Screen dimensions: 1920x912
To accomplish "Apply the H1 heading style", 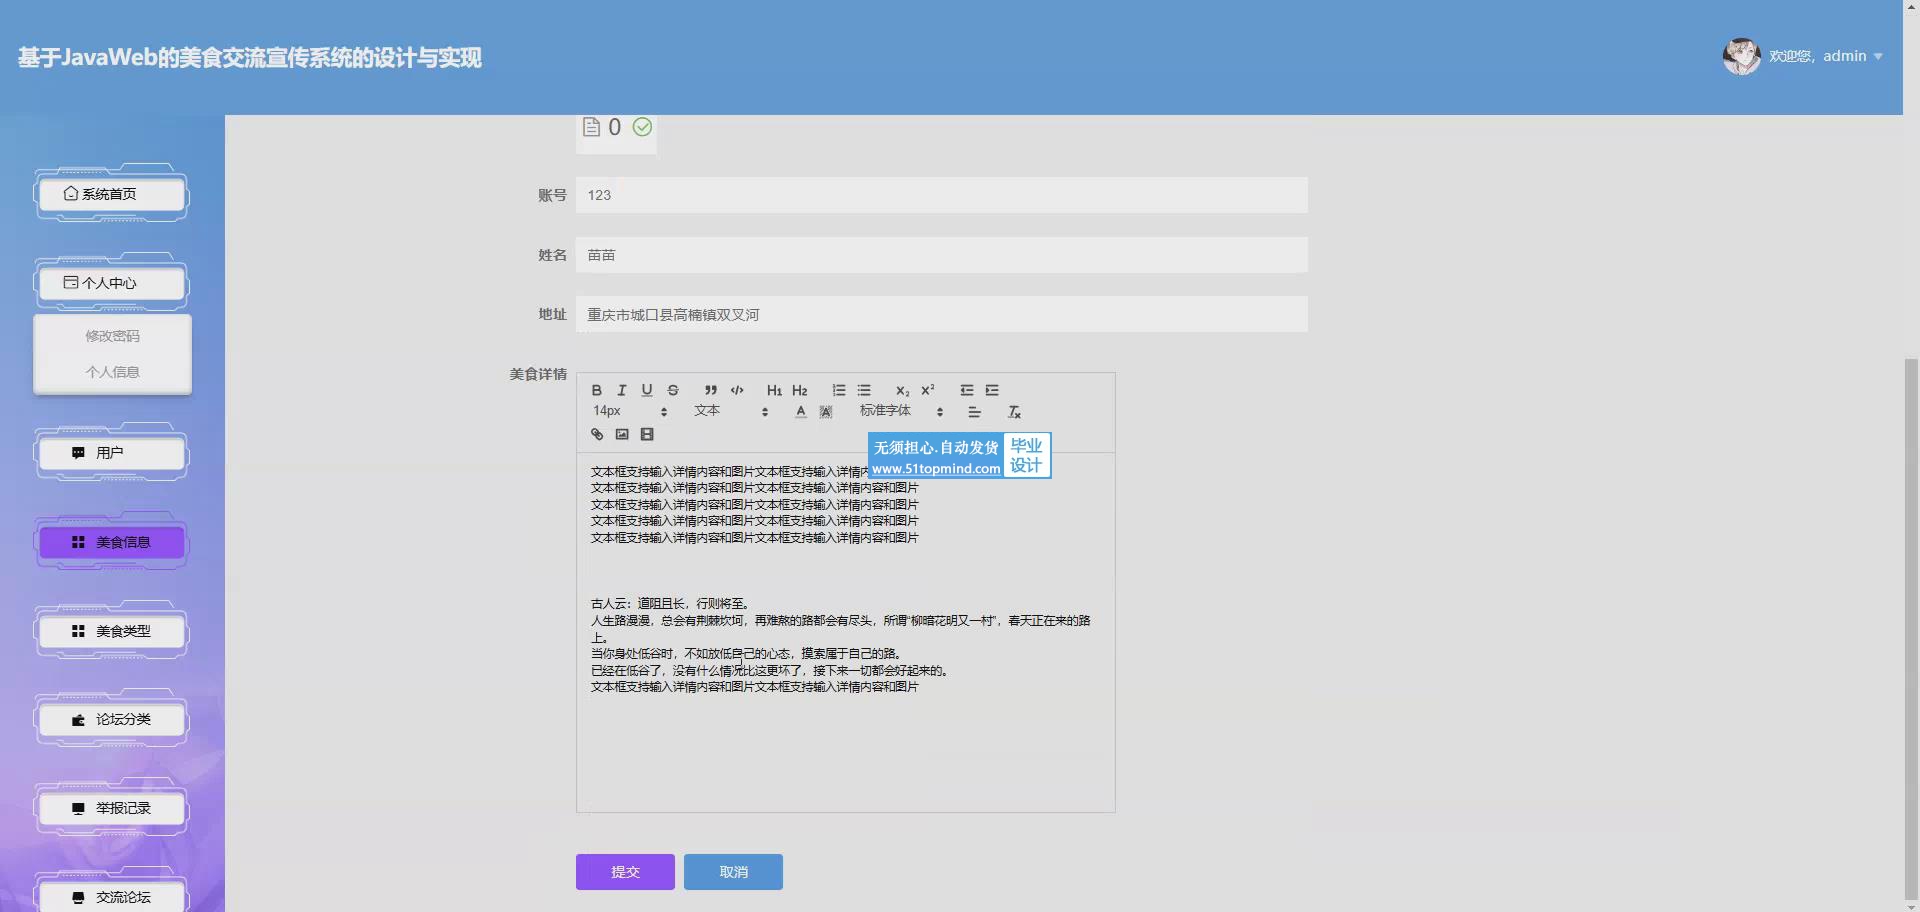I will pyautogui.click(x=774, y=390).
